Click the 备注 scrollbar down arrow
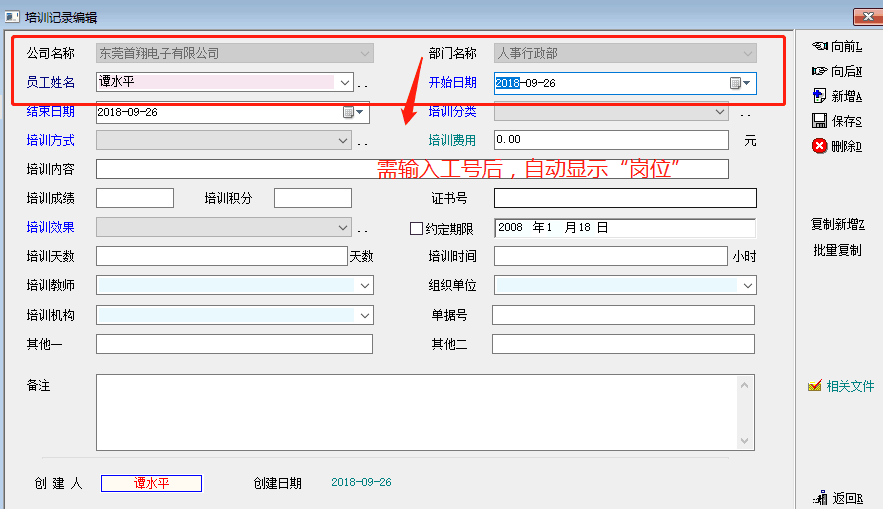883x509 pixels. click(x=746, y=441)
